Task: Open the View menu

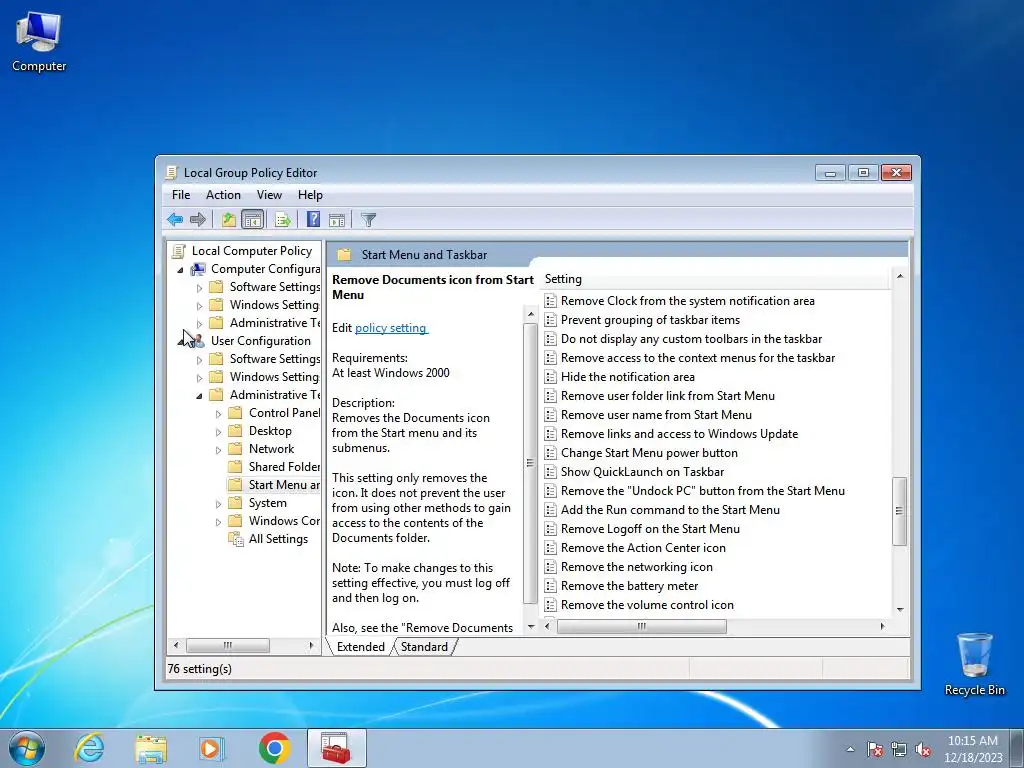Action: pyautogui.click(x=269, y=195)
